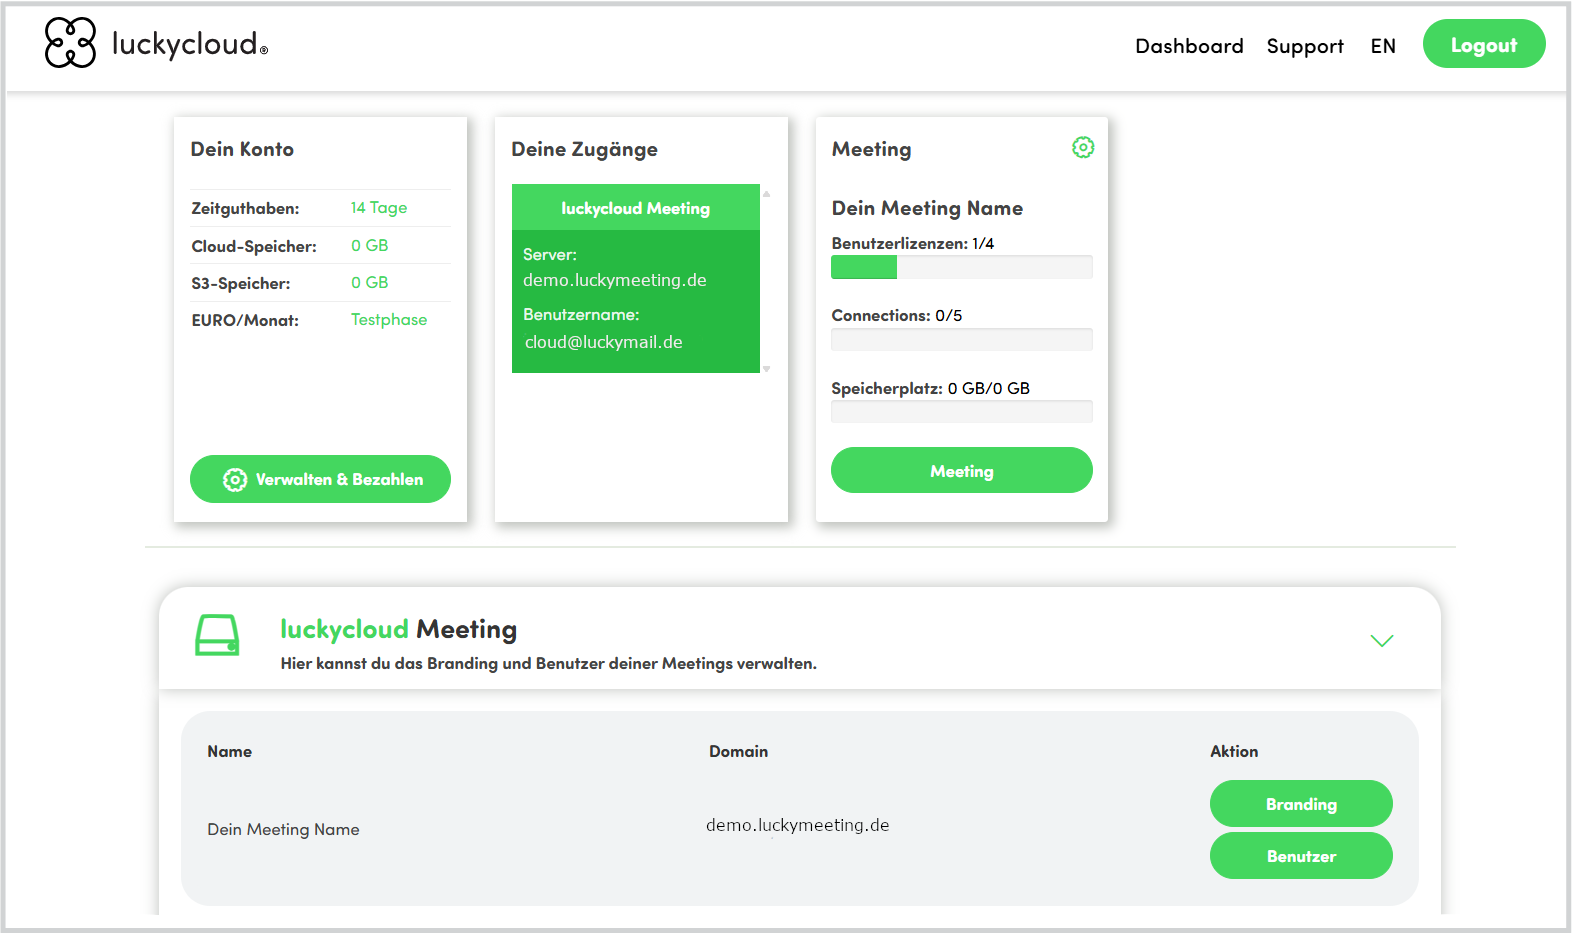Click the 'Domain' column header

point(739,751)
